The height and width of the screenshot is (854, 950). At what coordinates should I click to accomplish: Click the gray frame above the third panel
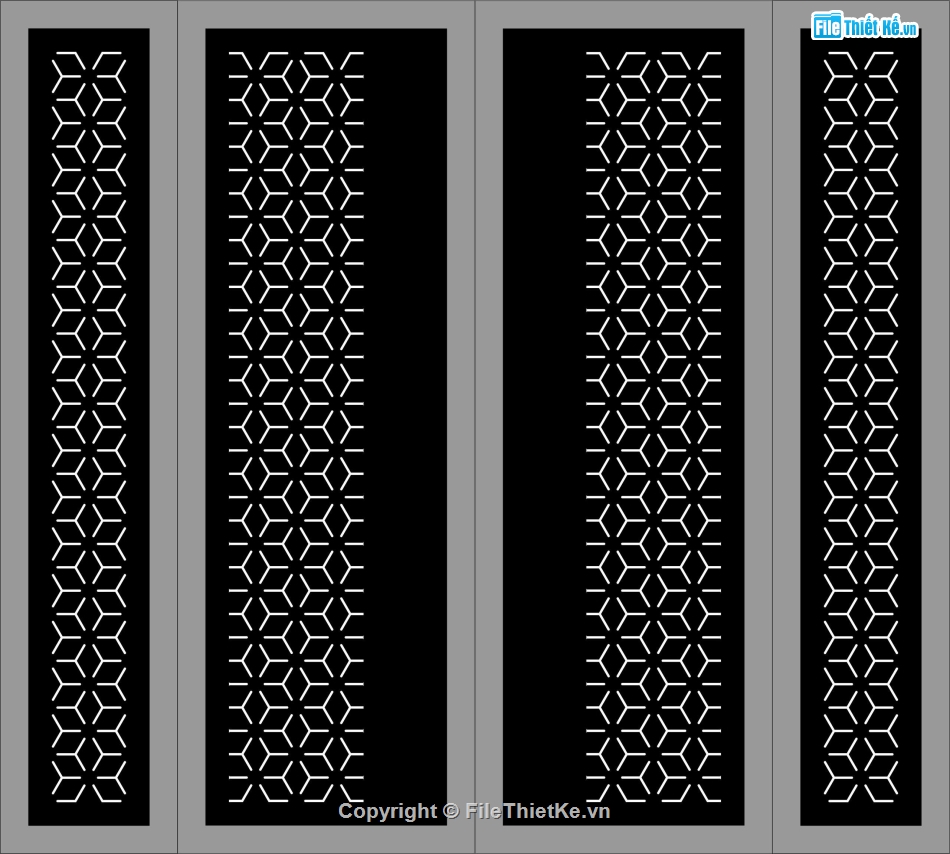point(623,14)
